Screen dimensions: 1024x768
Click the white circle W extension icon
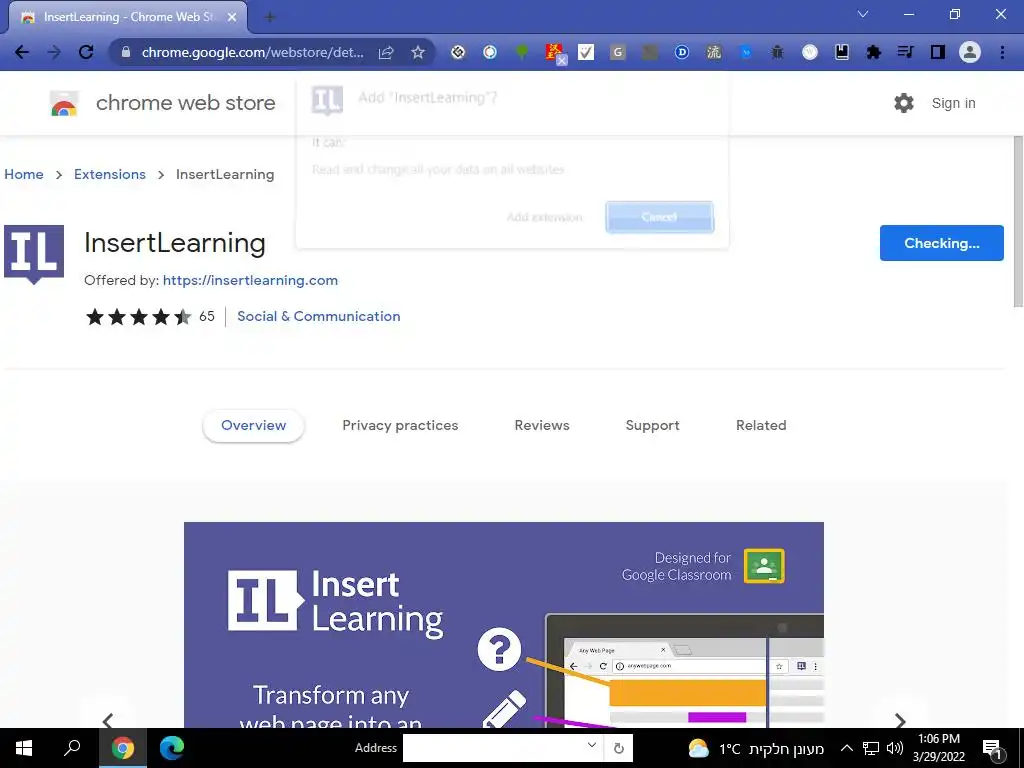click(x=810, y=52)
